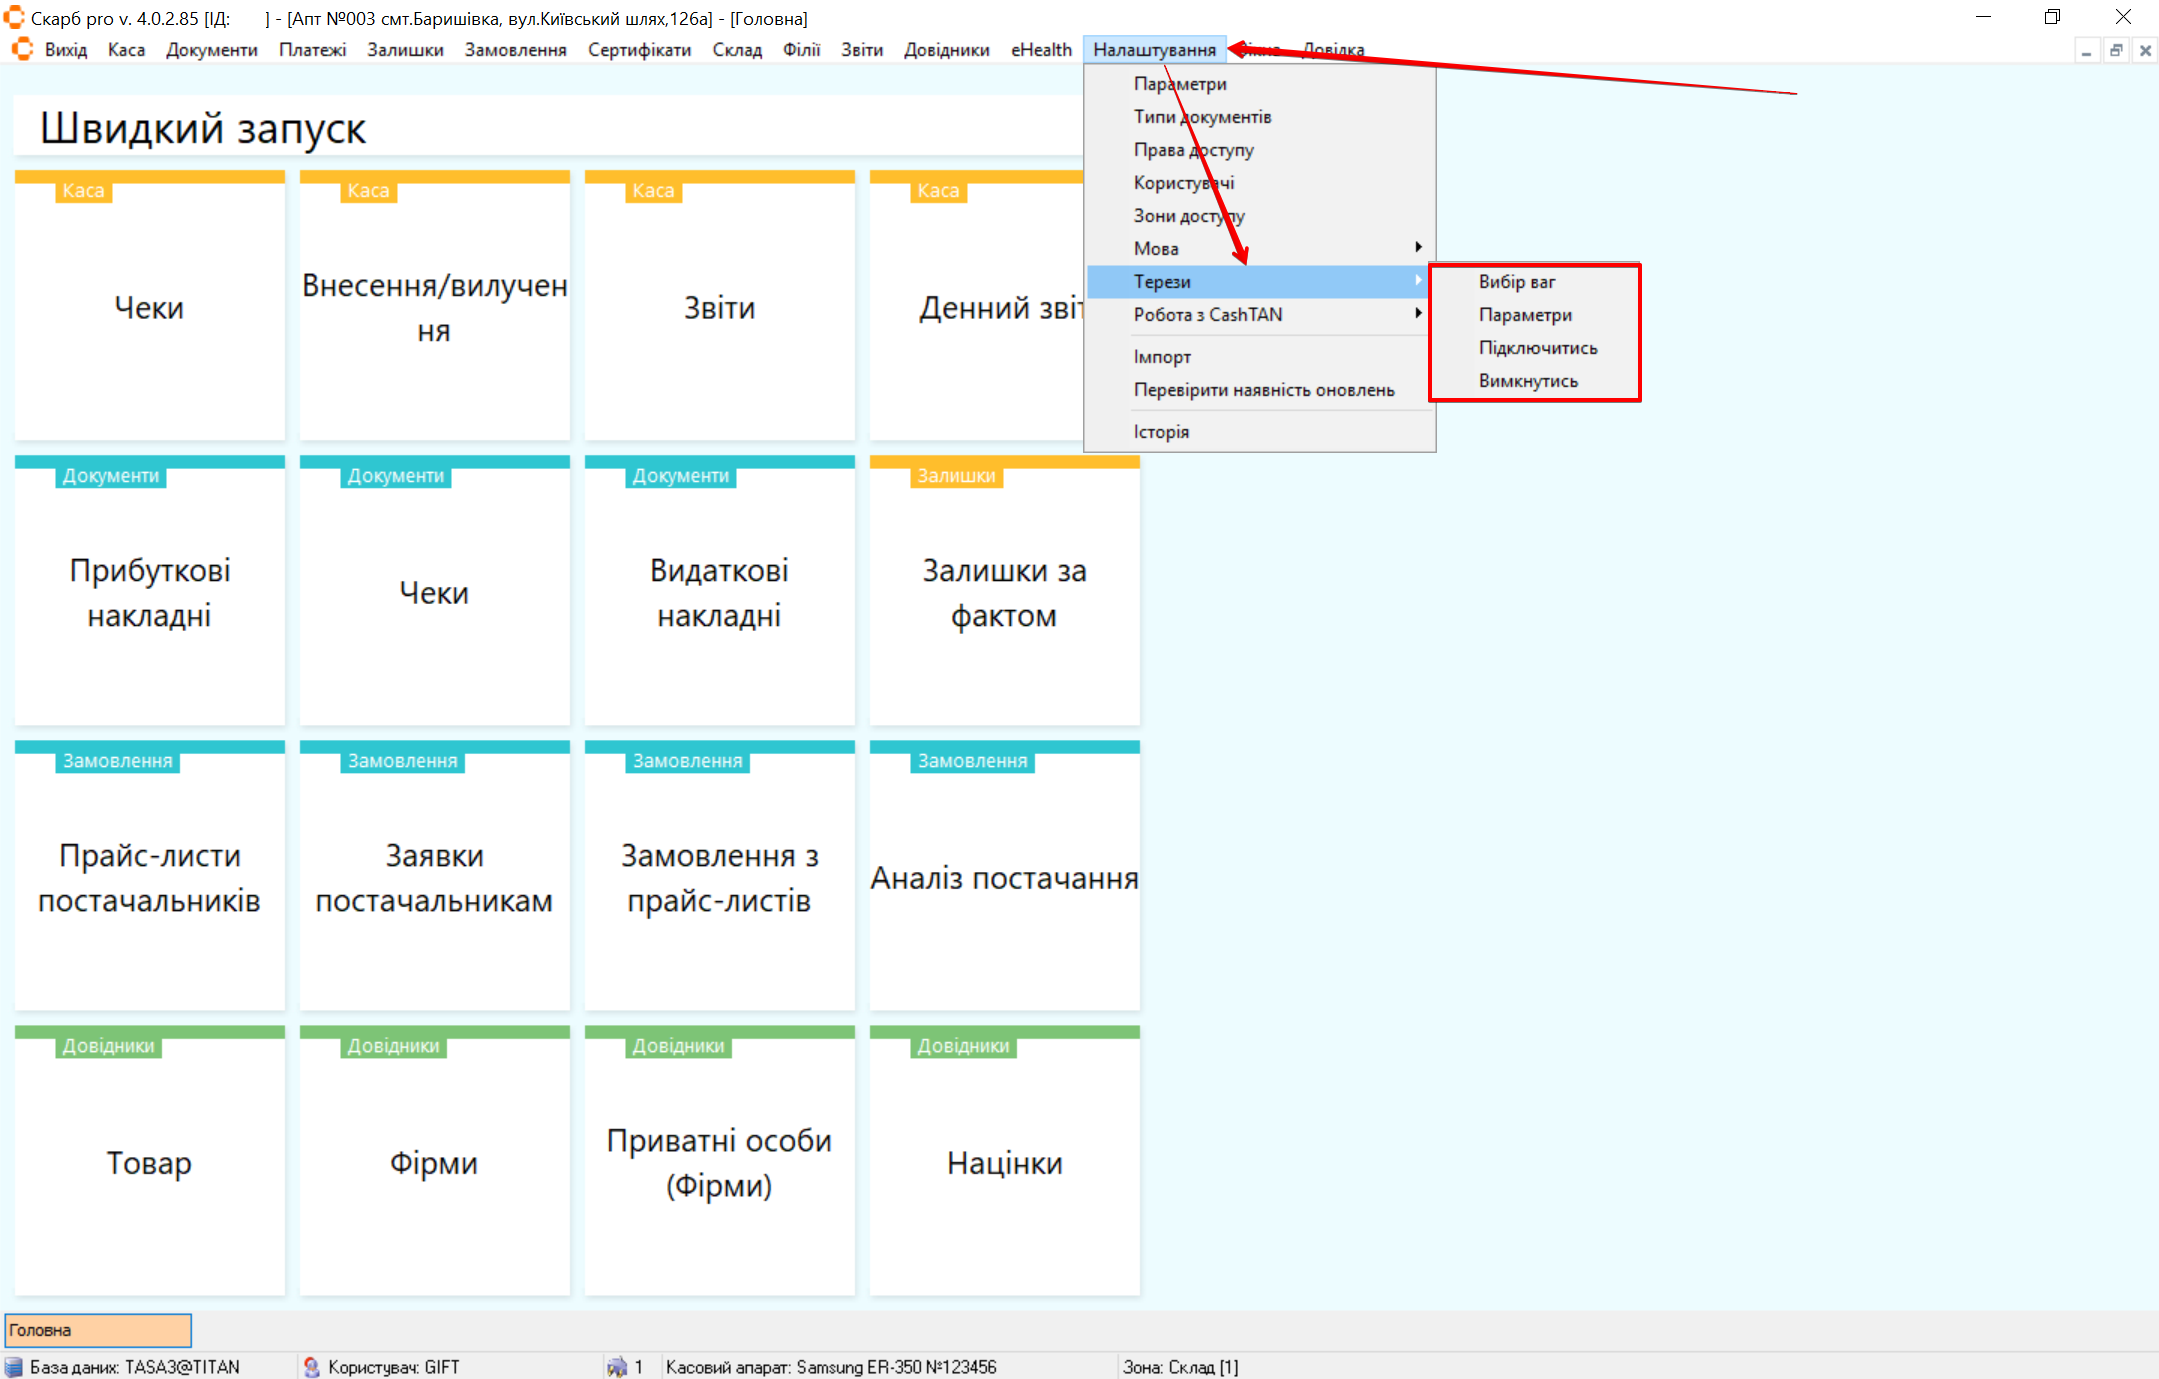This screenshot has height=1379, width=2159.
Task: Click the inner window restore icon
Action: tap(2116, 50)
